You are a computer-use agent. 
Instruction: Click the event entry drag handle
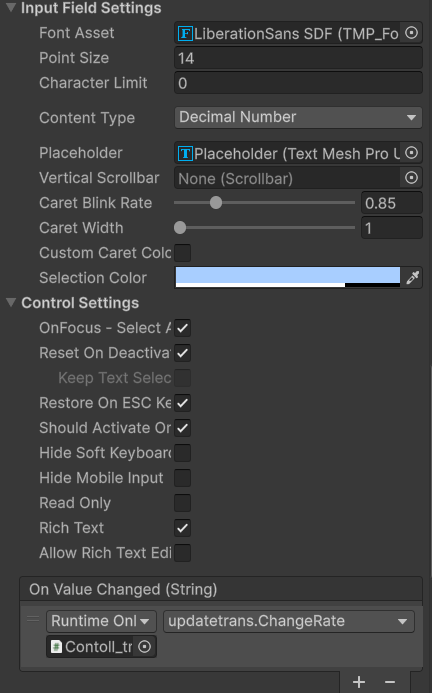coord(33,619)
